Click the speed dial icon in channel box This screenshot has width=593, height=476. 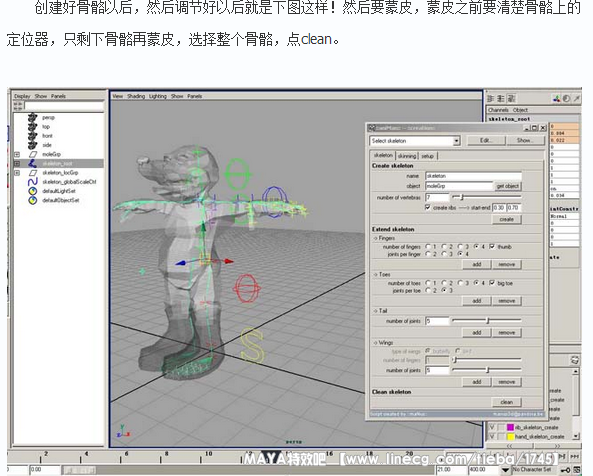click(x=566, y=99)
